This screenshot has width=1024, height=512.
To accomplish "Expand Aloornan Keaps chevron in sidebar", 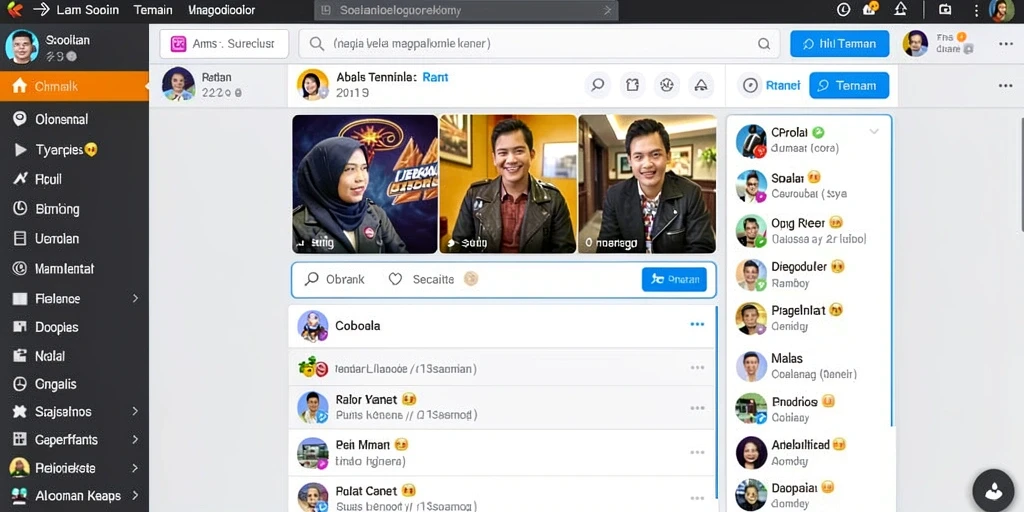I will click(x=135, y=496).
